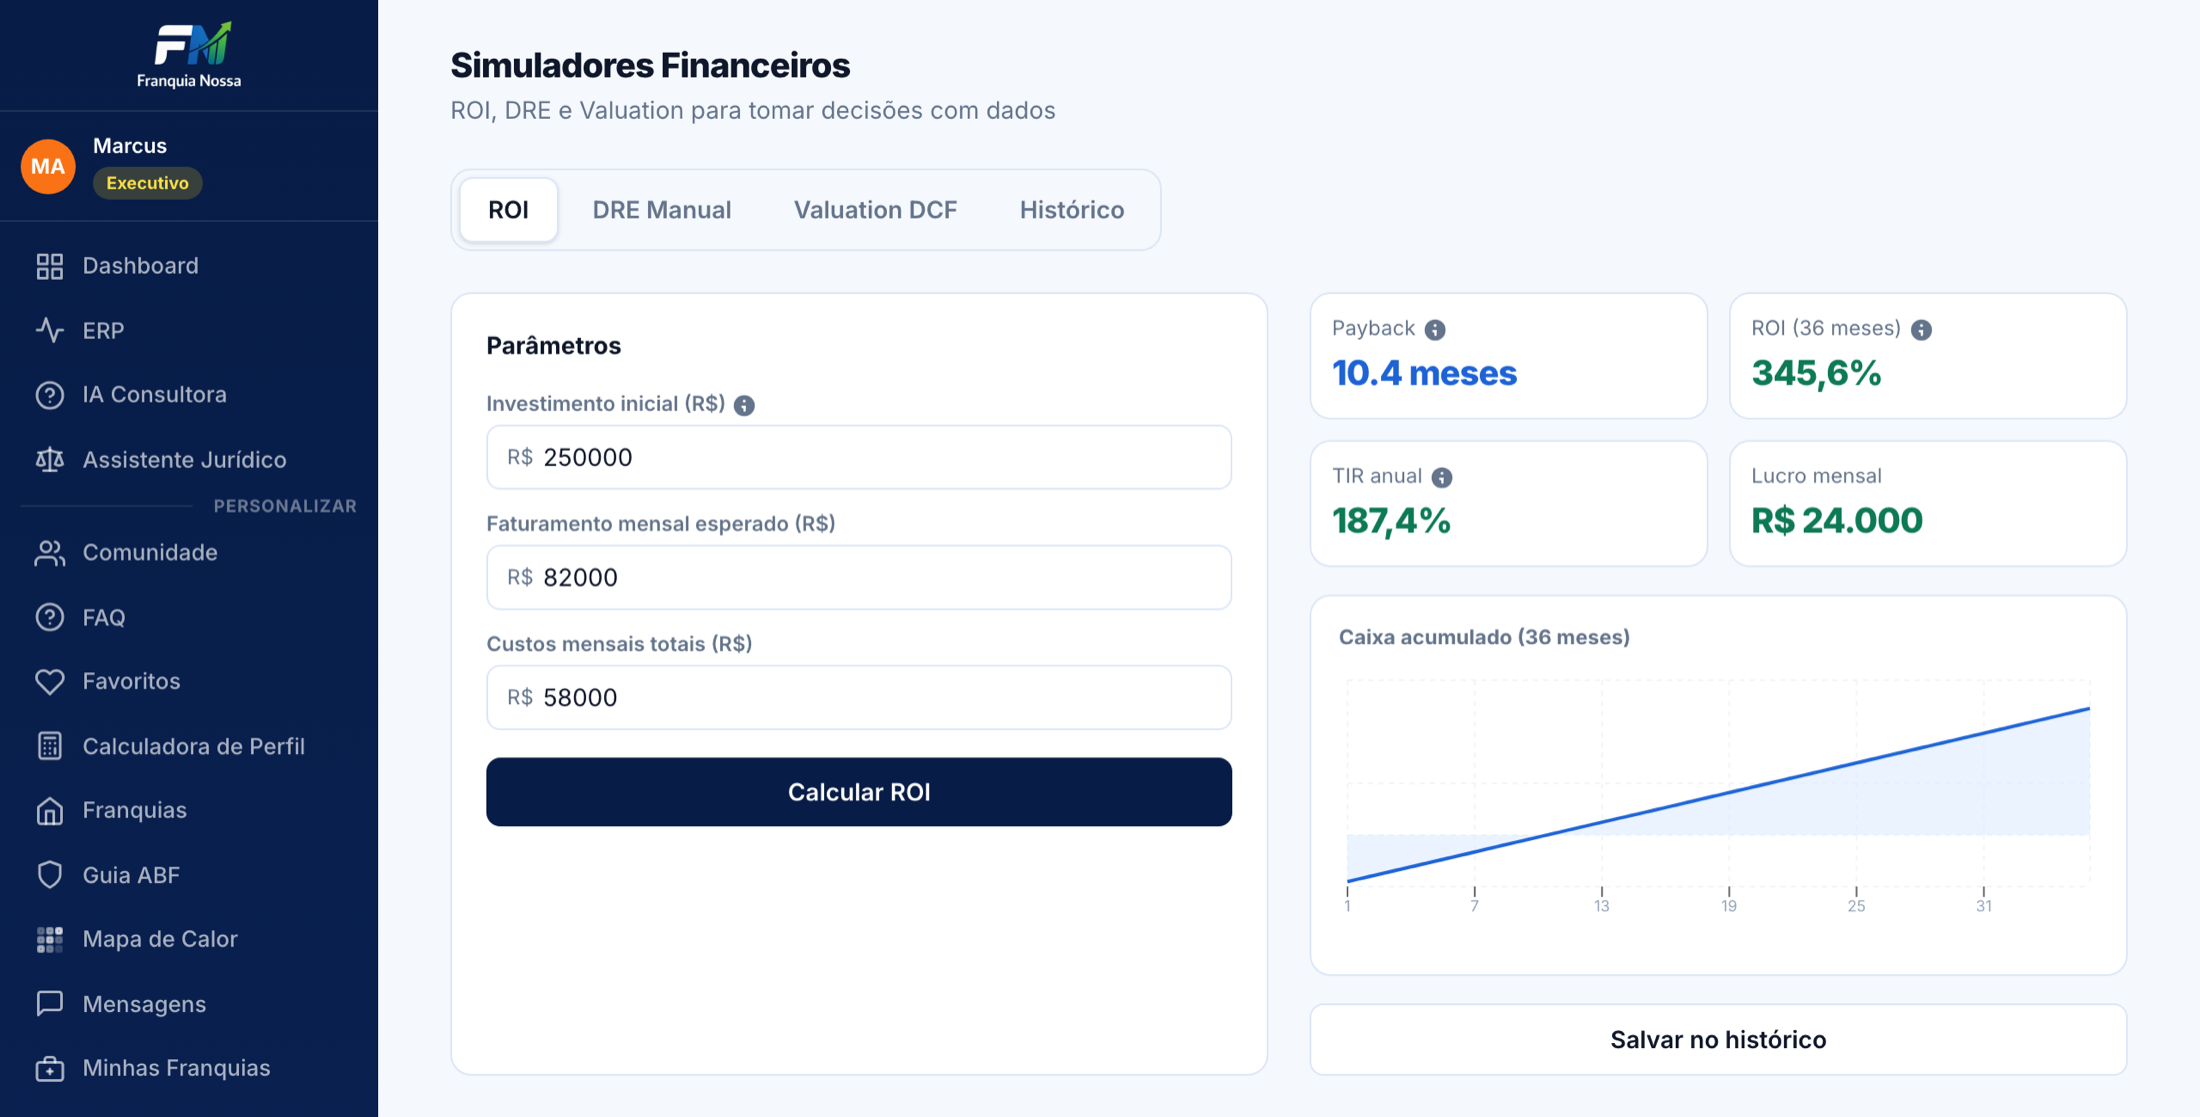Click the Minhas Franquias briefcase icon

(x=49, y=1068)
